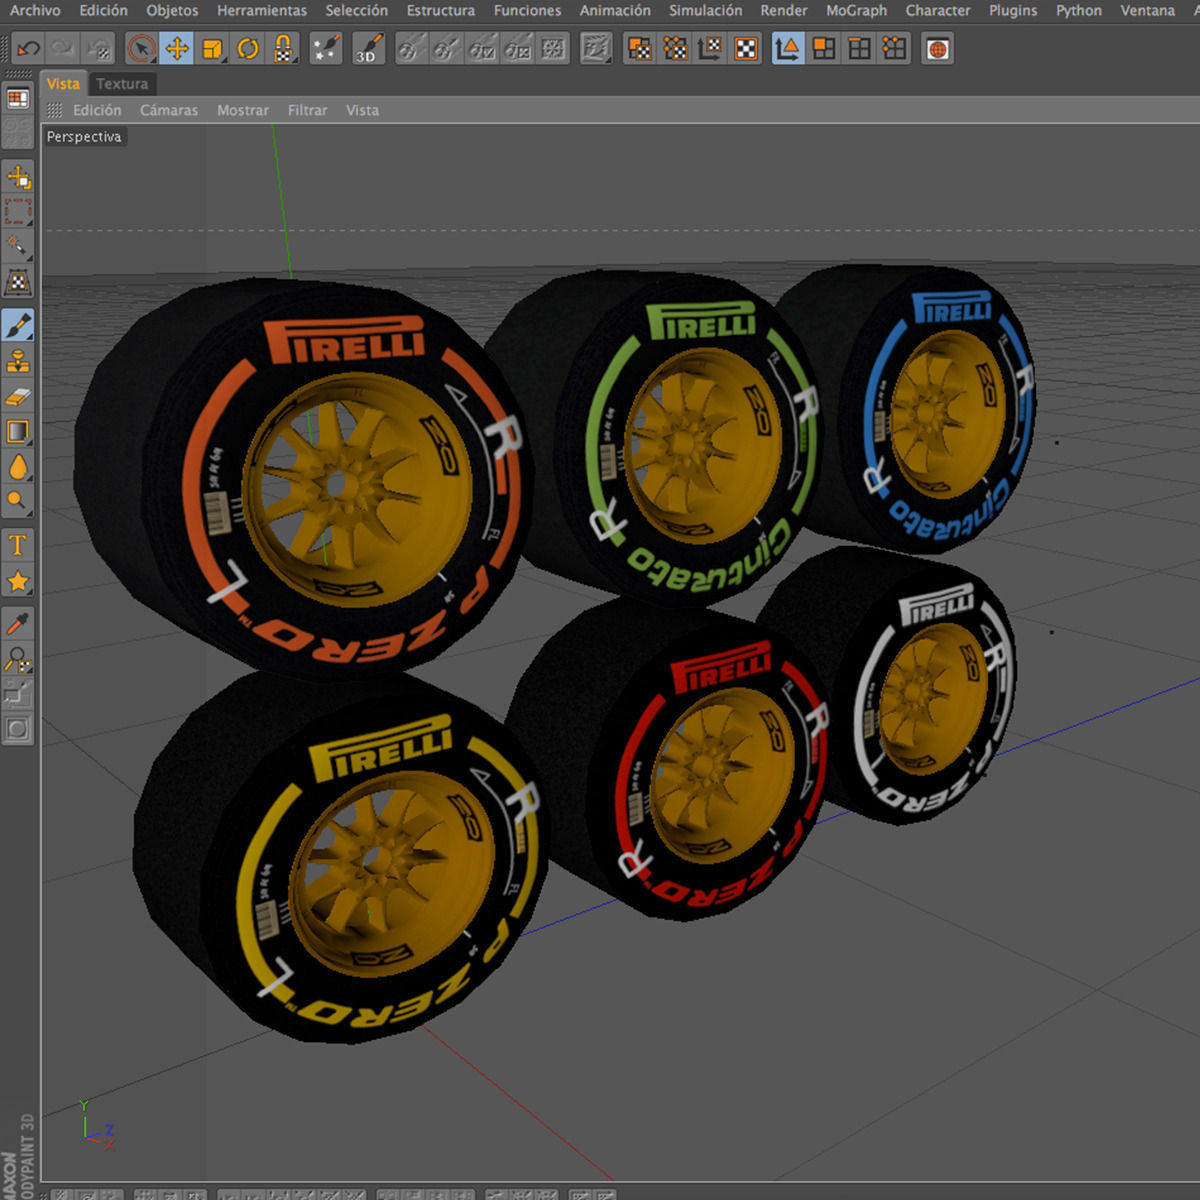
Task: Grab the viewport panel grip handle
Action: click(54, 110)
